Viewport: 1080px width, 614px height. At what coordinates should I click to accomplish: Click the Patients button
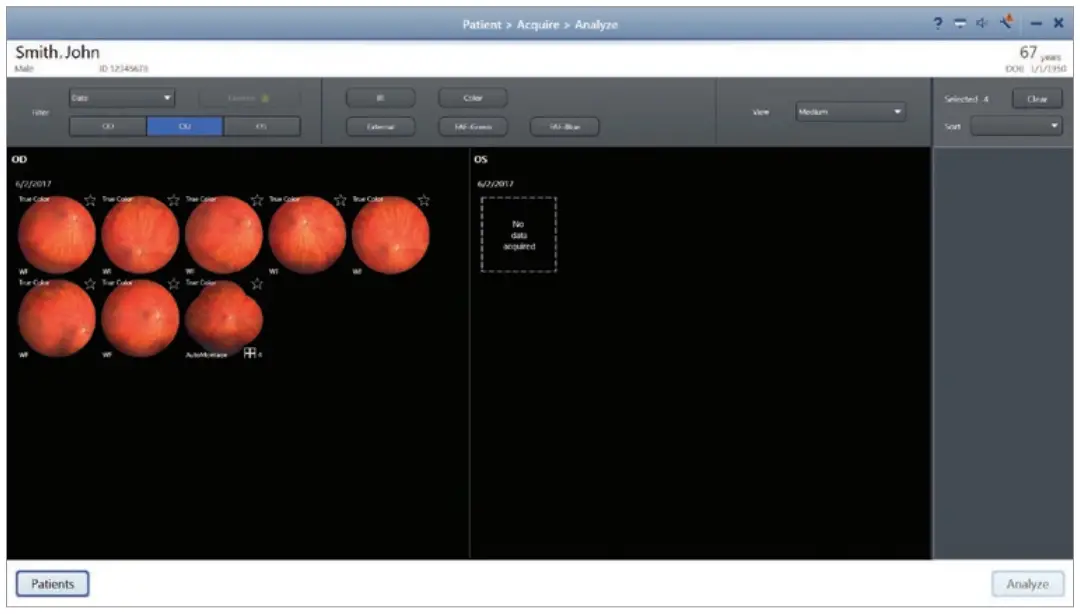click(52, 584)
